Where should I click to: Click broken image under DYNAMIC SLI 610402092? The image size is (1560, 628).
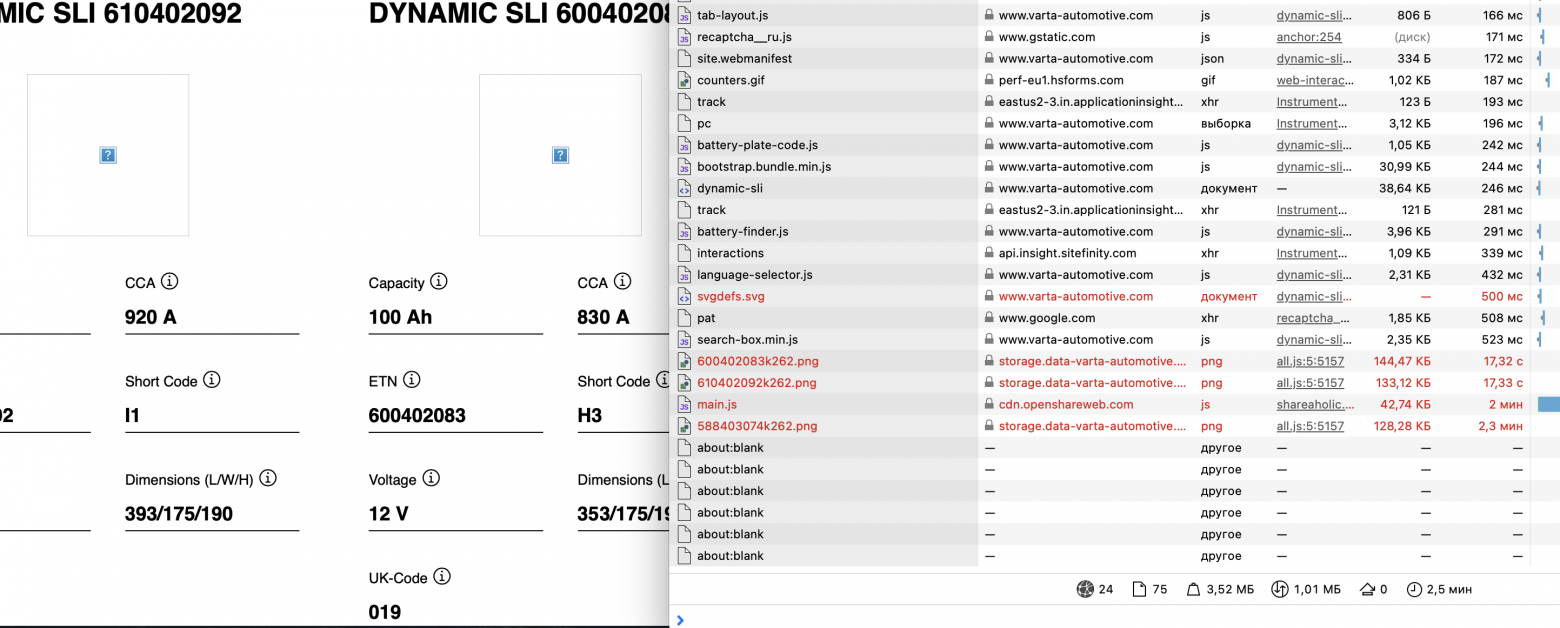[x=108, y=155]
